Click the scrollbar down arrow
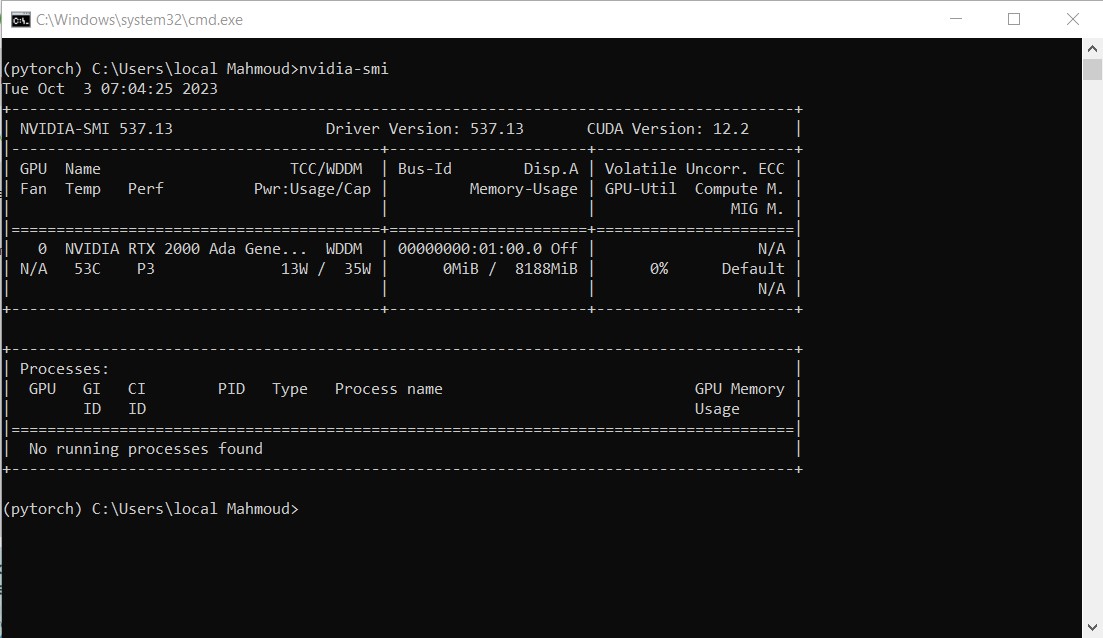The width and height of the screenshot is (1103, 638). click(1092, 628)
